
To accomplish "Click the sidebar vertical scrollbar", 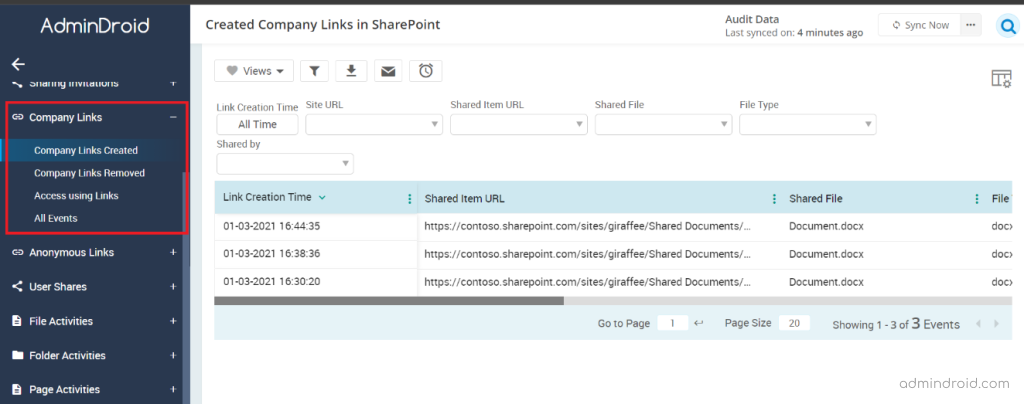I will 186,287.
